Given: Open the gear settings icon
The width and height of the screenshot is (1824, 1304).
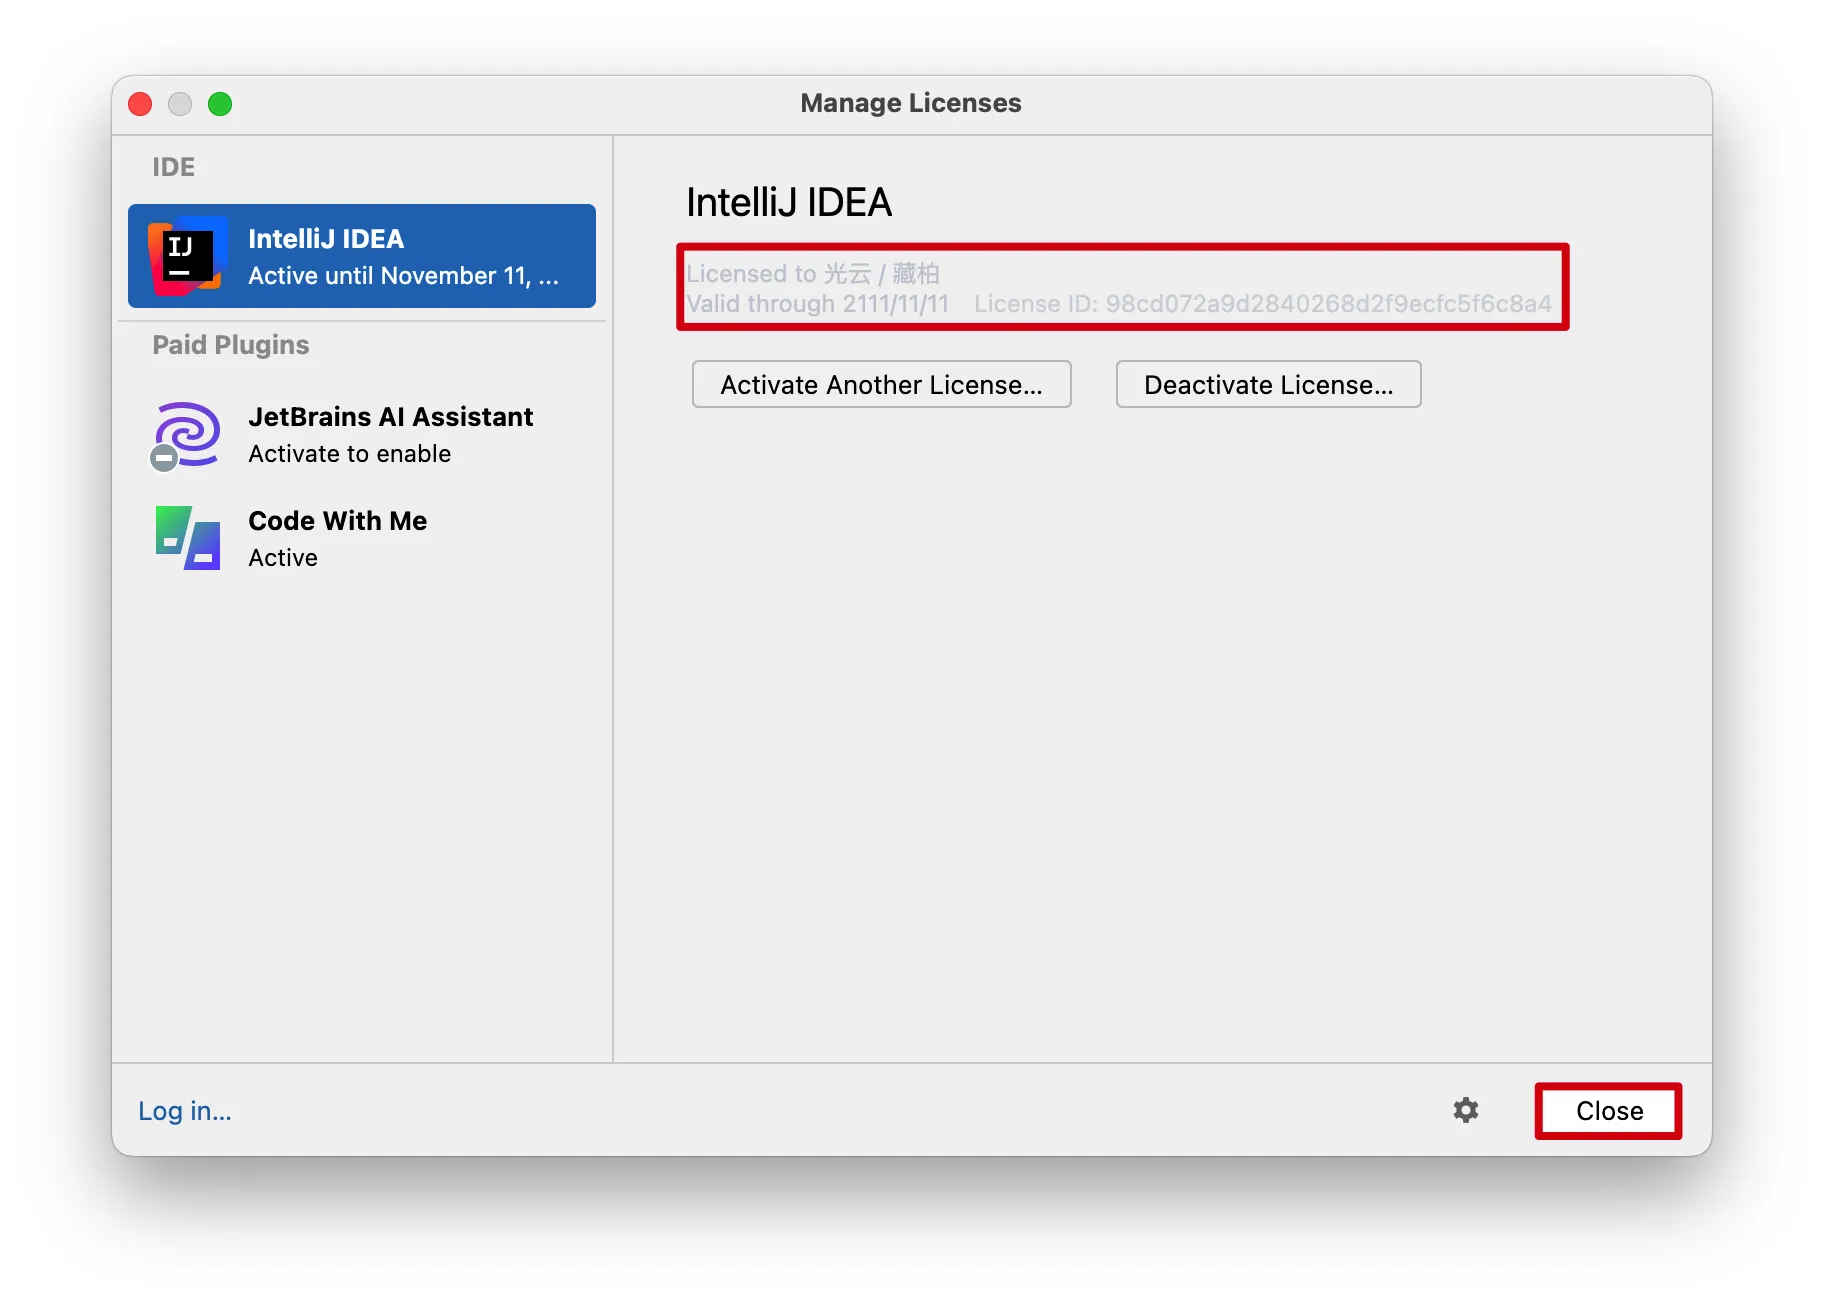Looking at the screenshot, I should tap(1465, 1110).
